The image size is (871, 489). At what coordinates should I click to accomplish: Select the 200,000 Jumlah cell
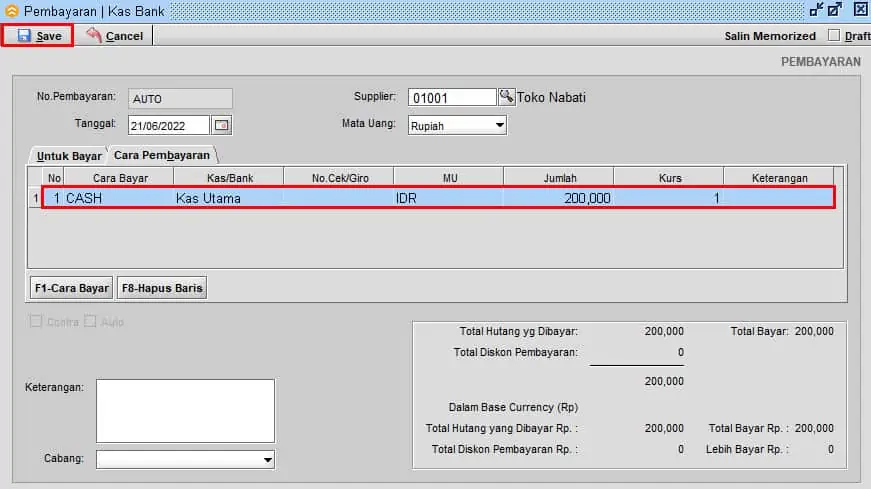click(x=558, y=198)
